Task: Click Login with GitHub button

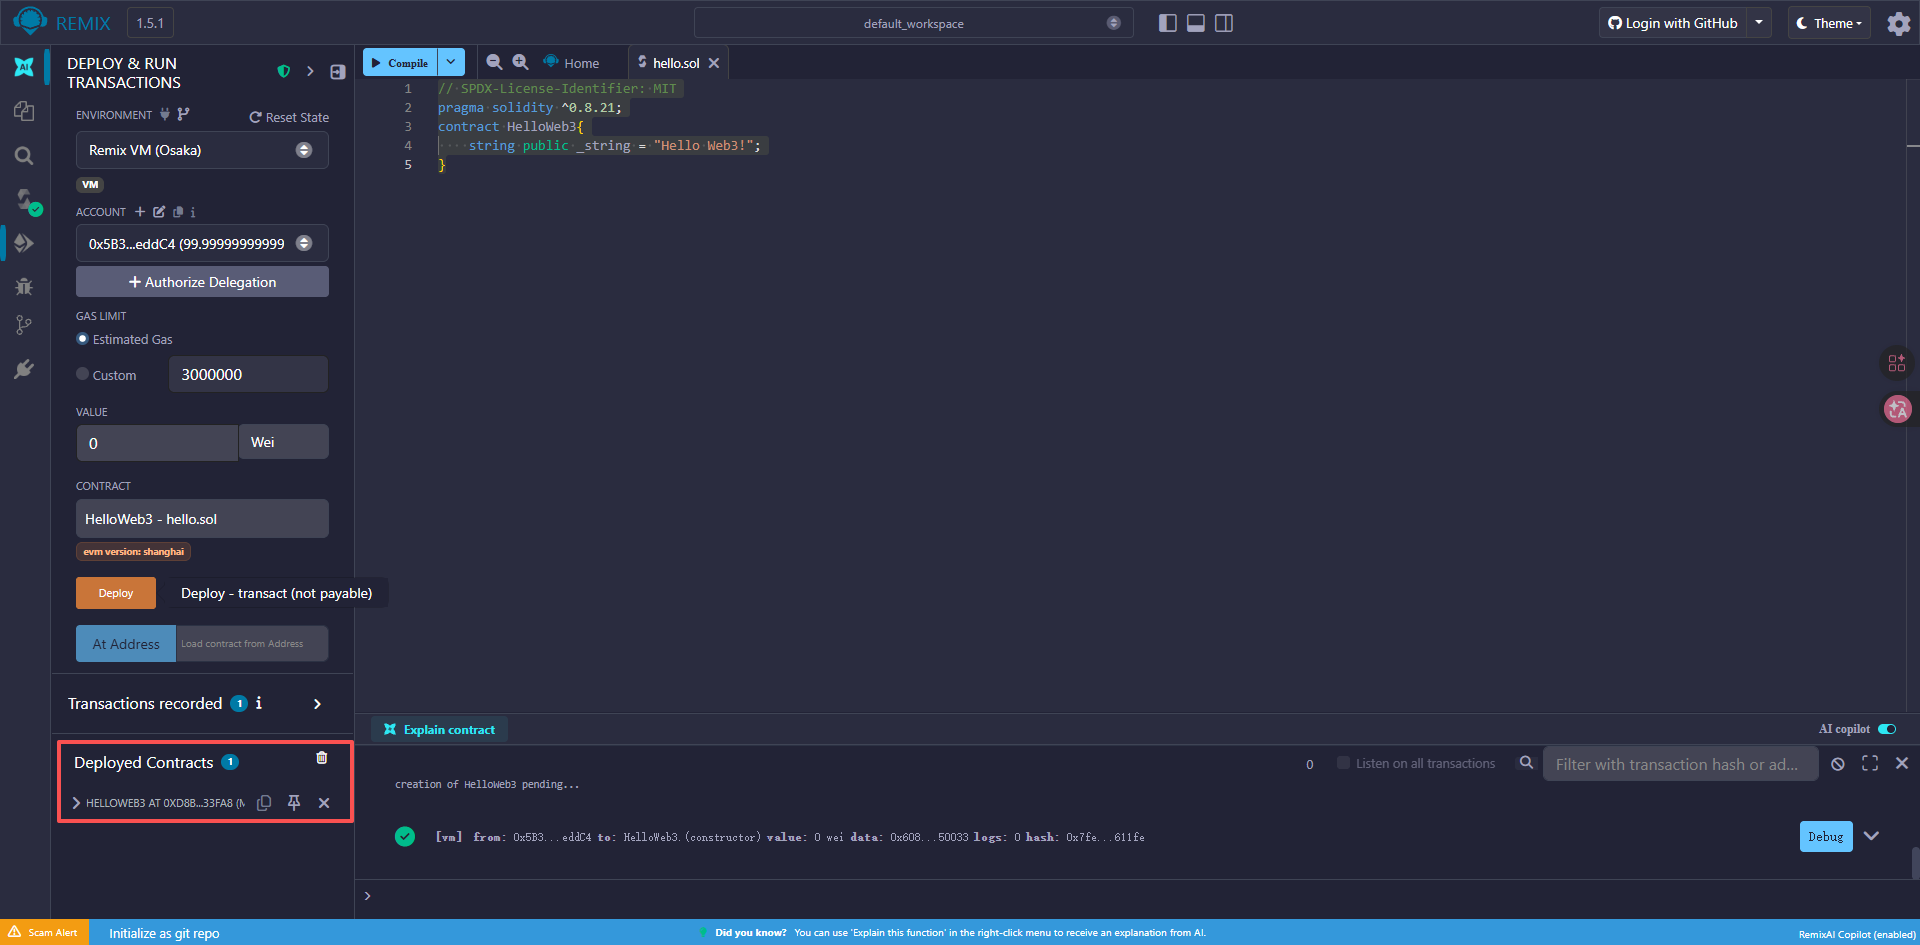Action: coord(1673,23)
